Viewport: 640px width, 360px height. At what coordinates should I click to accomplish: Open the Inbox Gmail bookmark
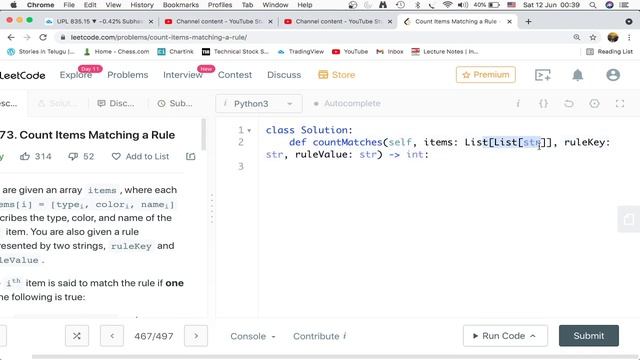390,51
